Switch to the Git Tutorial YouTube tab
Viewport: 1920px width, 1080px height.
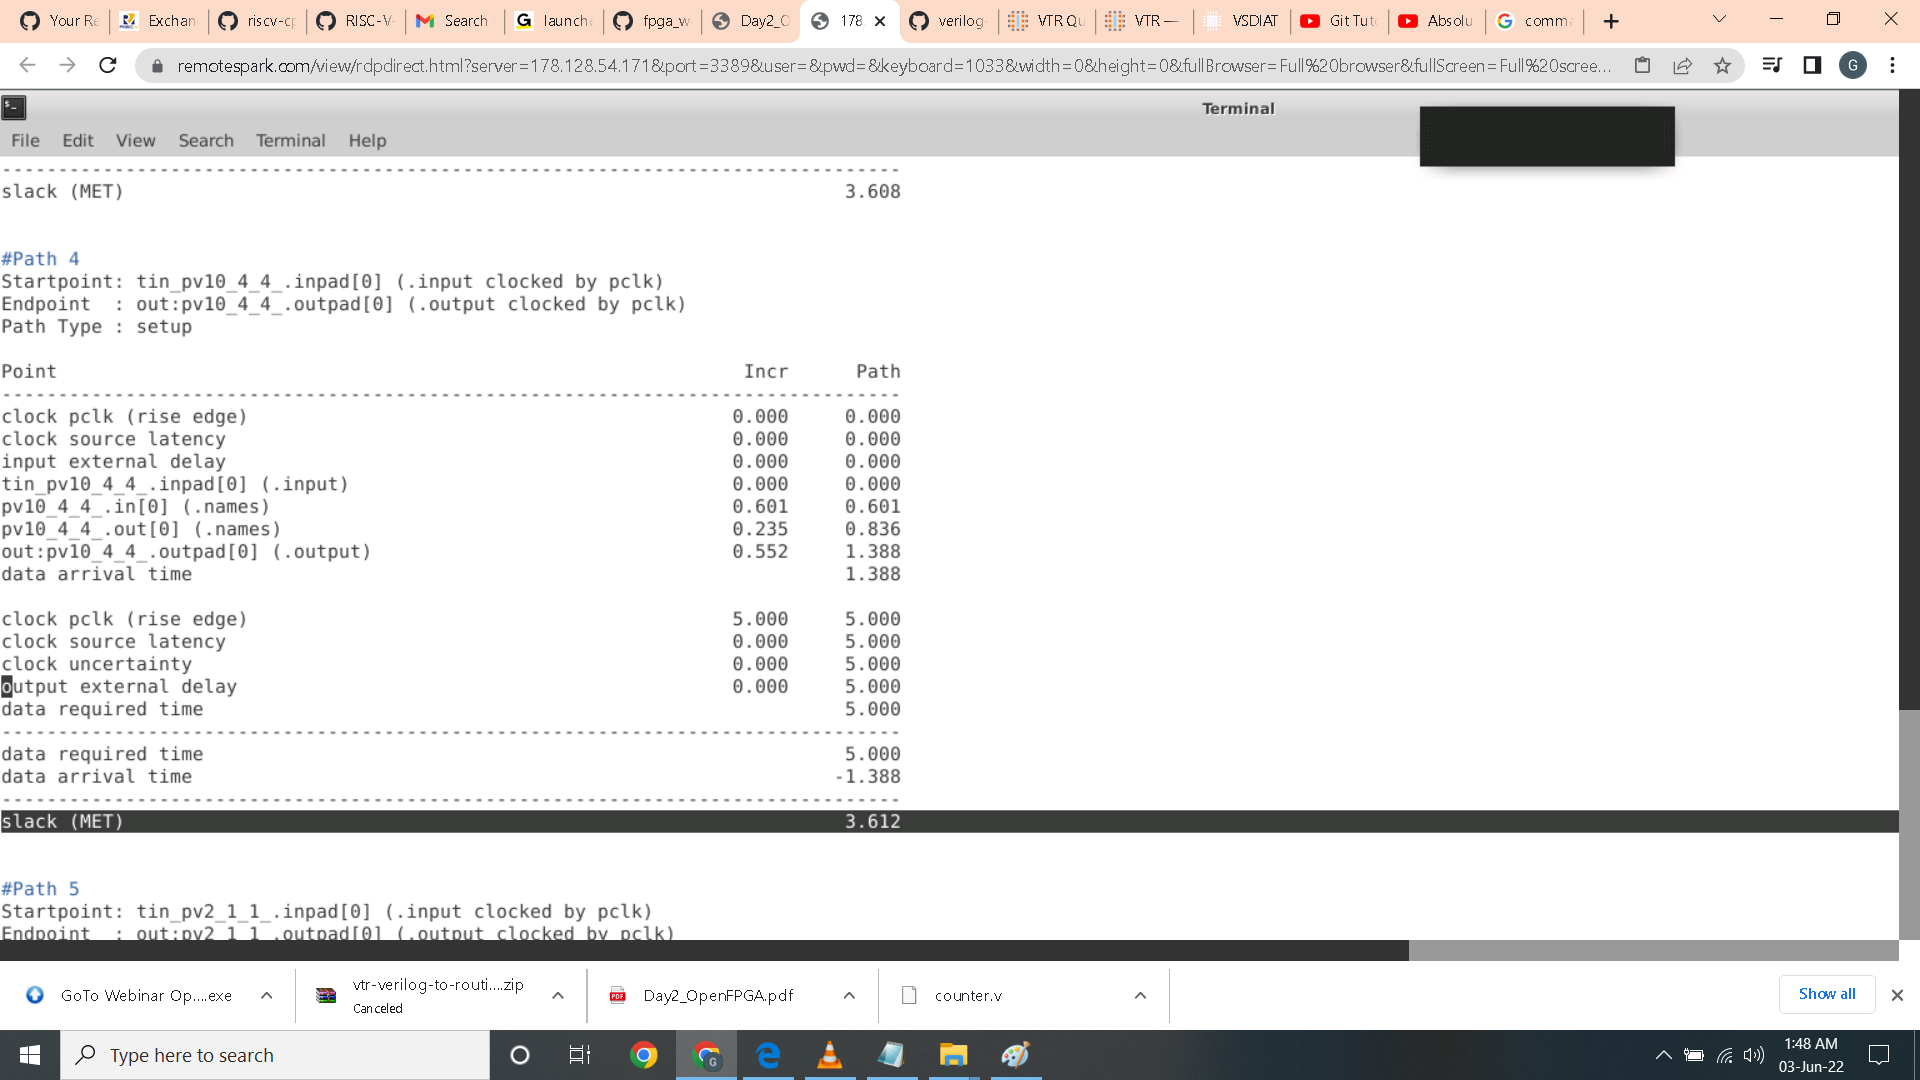pos(1339,21)
